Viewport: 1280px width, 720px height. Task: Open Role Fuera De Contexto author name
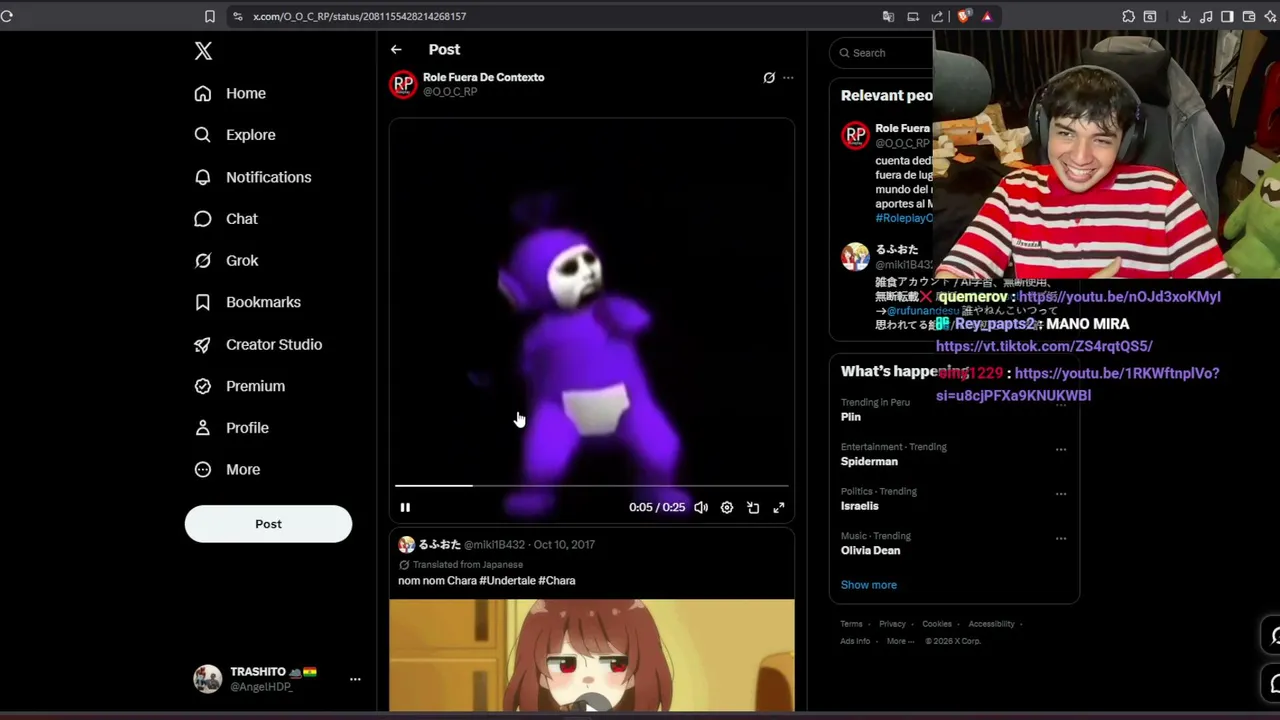click(x=484, y=77)
